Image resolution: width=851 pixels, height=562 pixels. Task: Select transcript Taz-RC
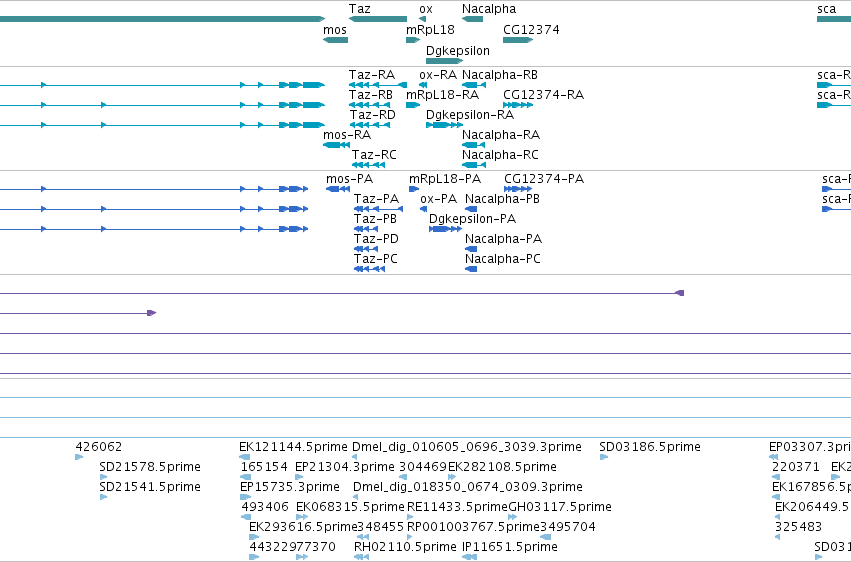[374, 155]
